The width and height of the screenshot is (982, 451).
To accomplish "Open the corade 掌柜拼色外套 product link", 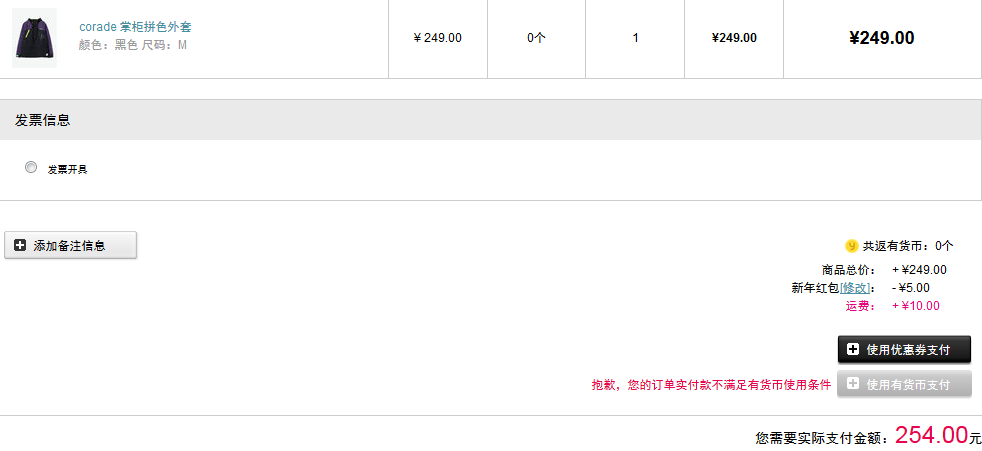I will tap(135, 27).
